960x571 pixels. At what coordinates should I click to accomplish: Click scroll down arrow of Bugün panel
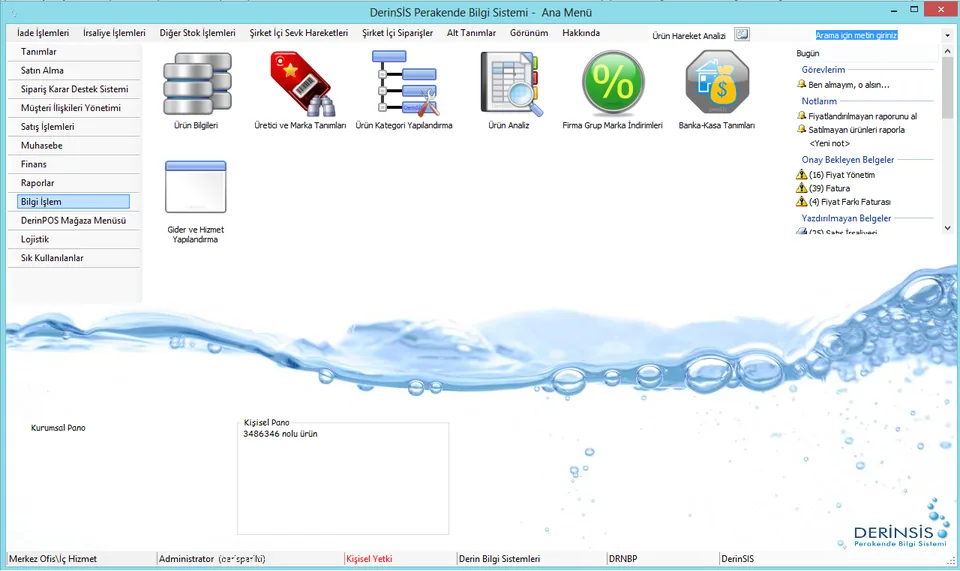(947, 228)
